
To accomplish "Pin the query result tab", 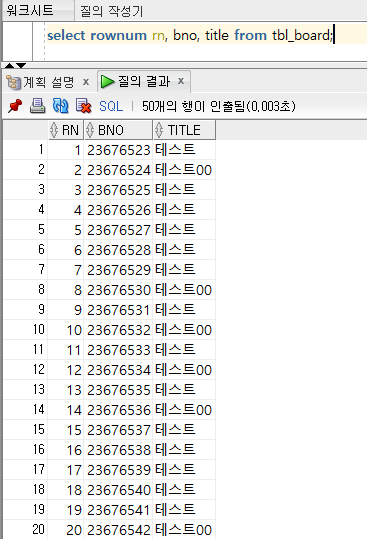I will point(15,106).
